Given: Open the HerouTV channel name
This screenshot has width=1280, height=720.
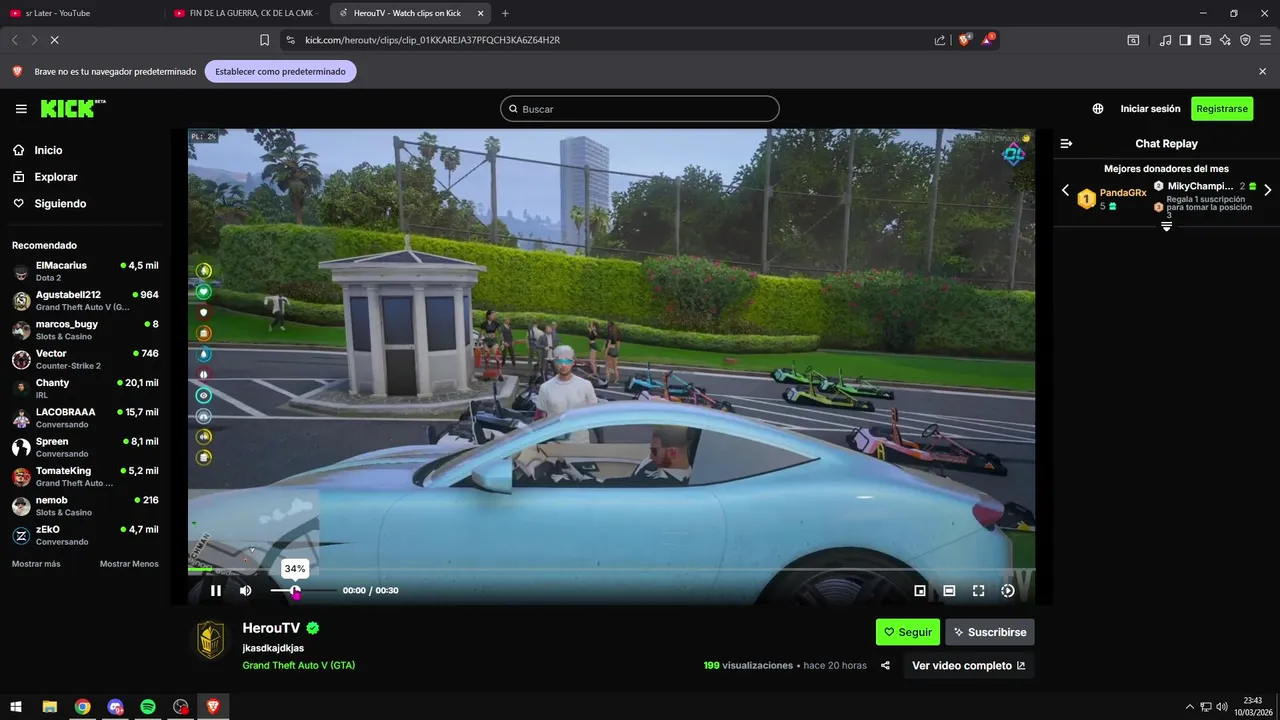Looking at the screenshot, I should click(271, 628).
